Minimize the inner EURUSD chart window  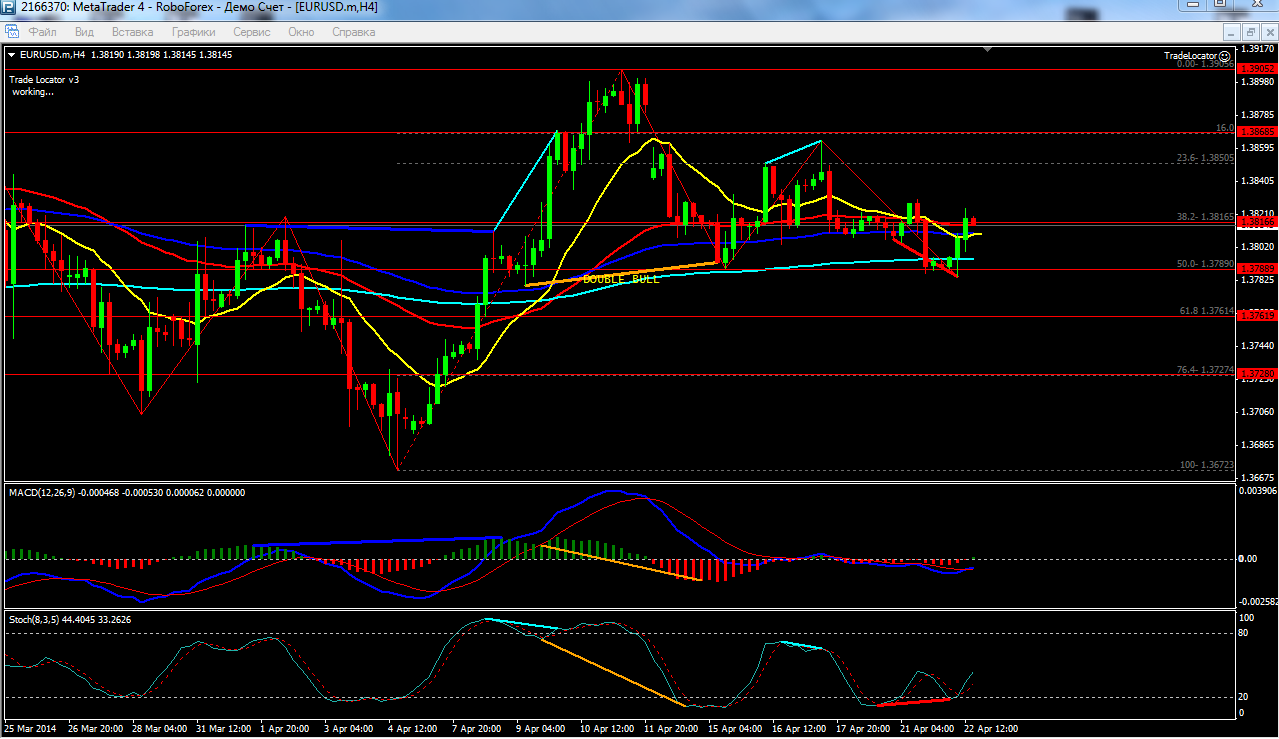[1233, 32]
